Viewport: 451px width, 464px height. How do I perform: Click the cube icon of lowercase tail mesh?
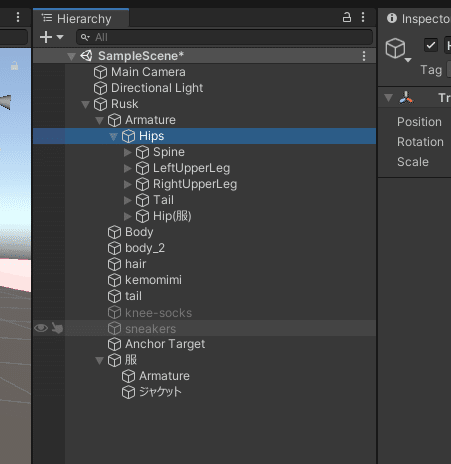pyautogui.click(x=114, y=296)
